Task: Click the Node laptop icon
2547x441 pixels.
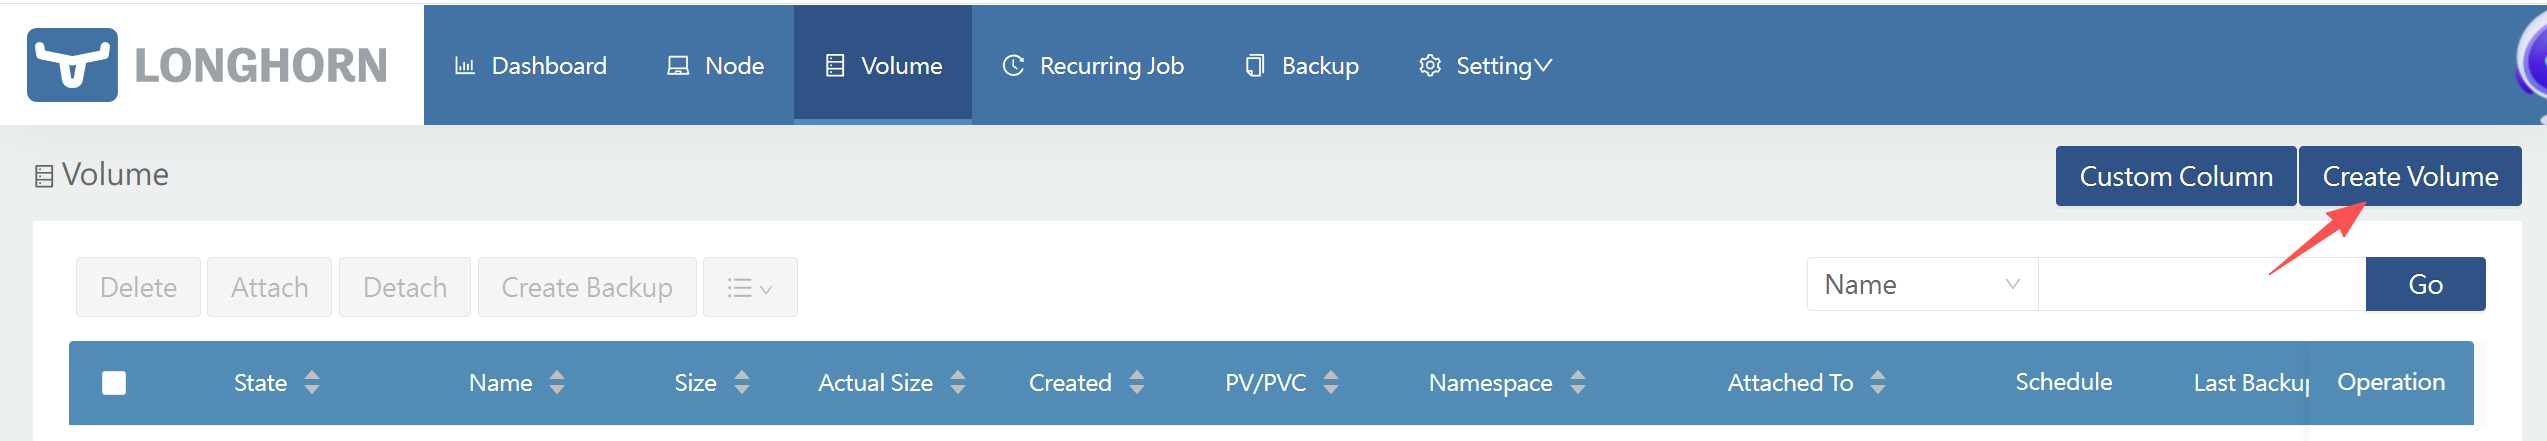Action: click(678, 66)
